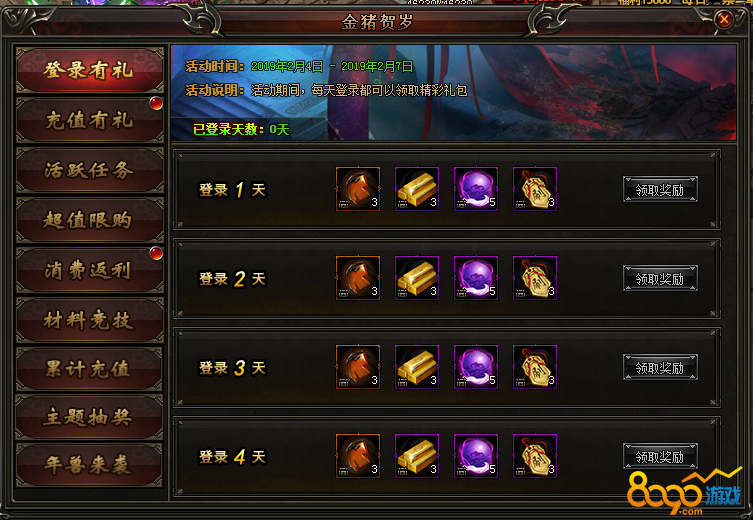Screen dimensions: 753x520
Task: Click the purple orb reward in 登录 2 天 row
Action: (476, 278)
